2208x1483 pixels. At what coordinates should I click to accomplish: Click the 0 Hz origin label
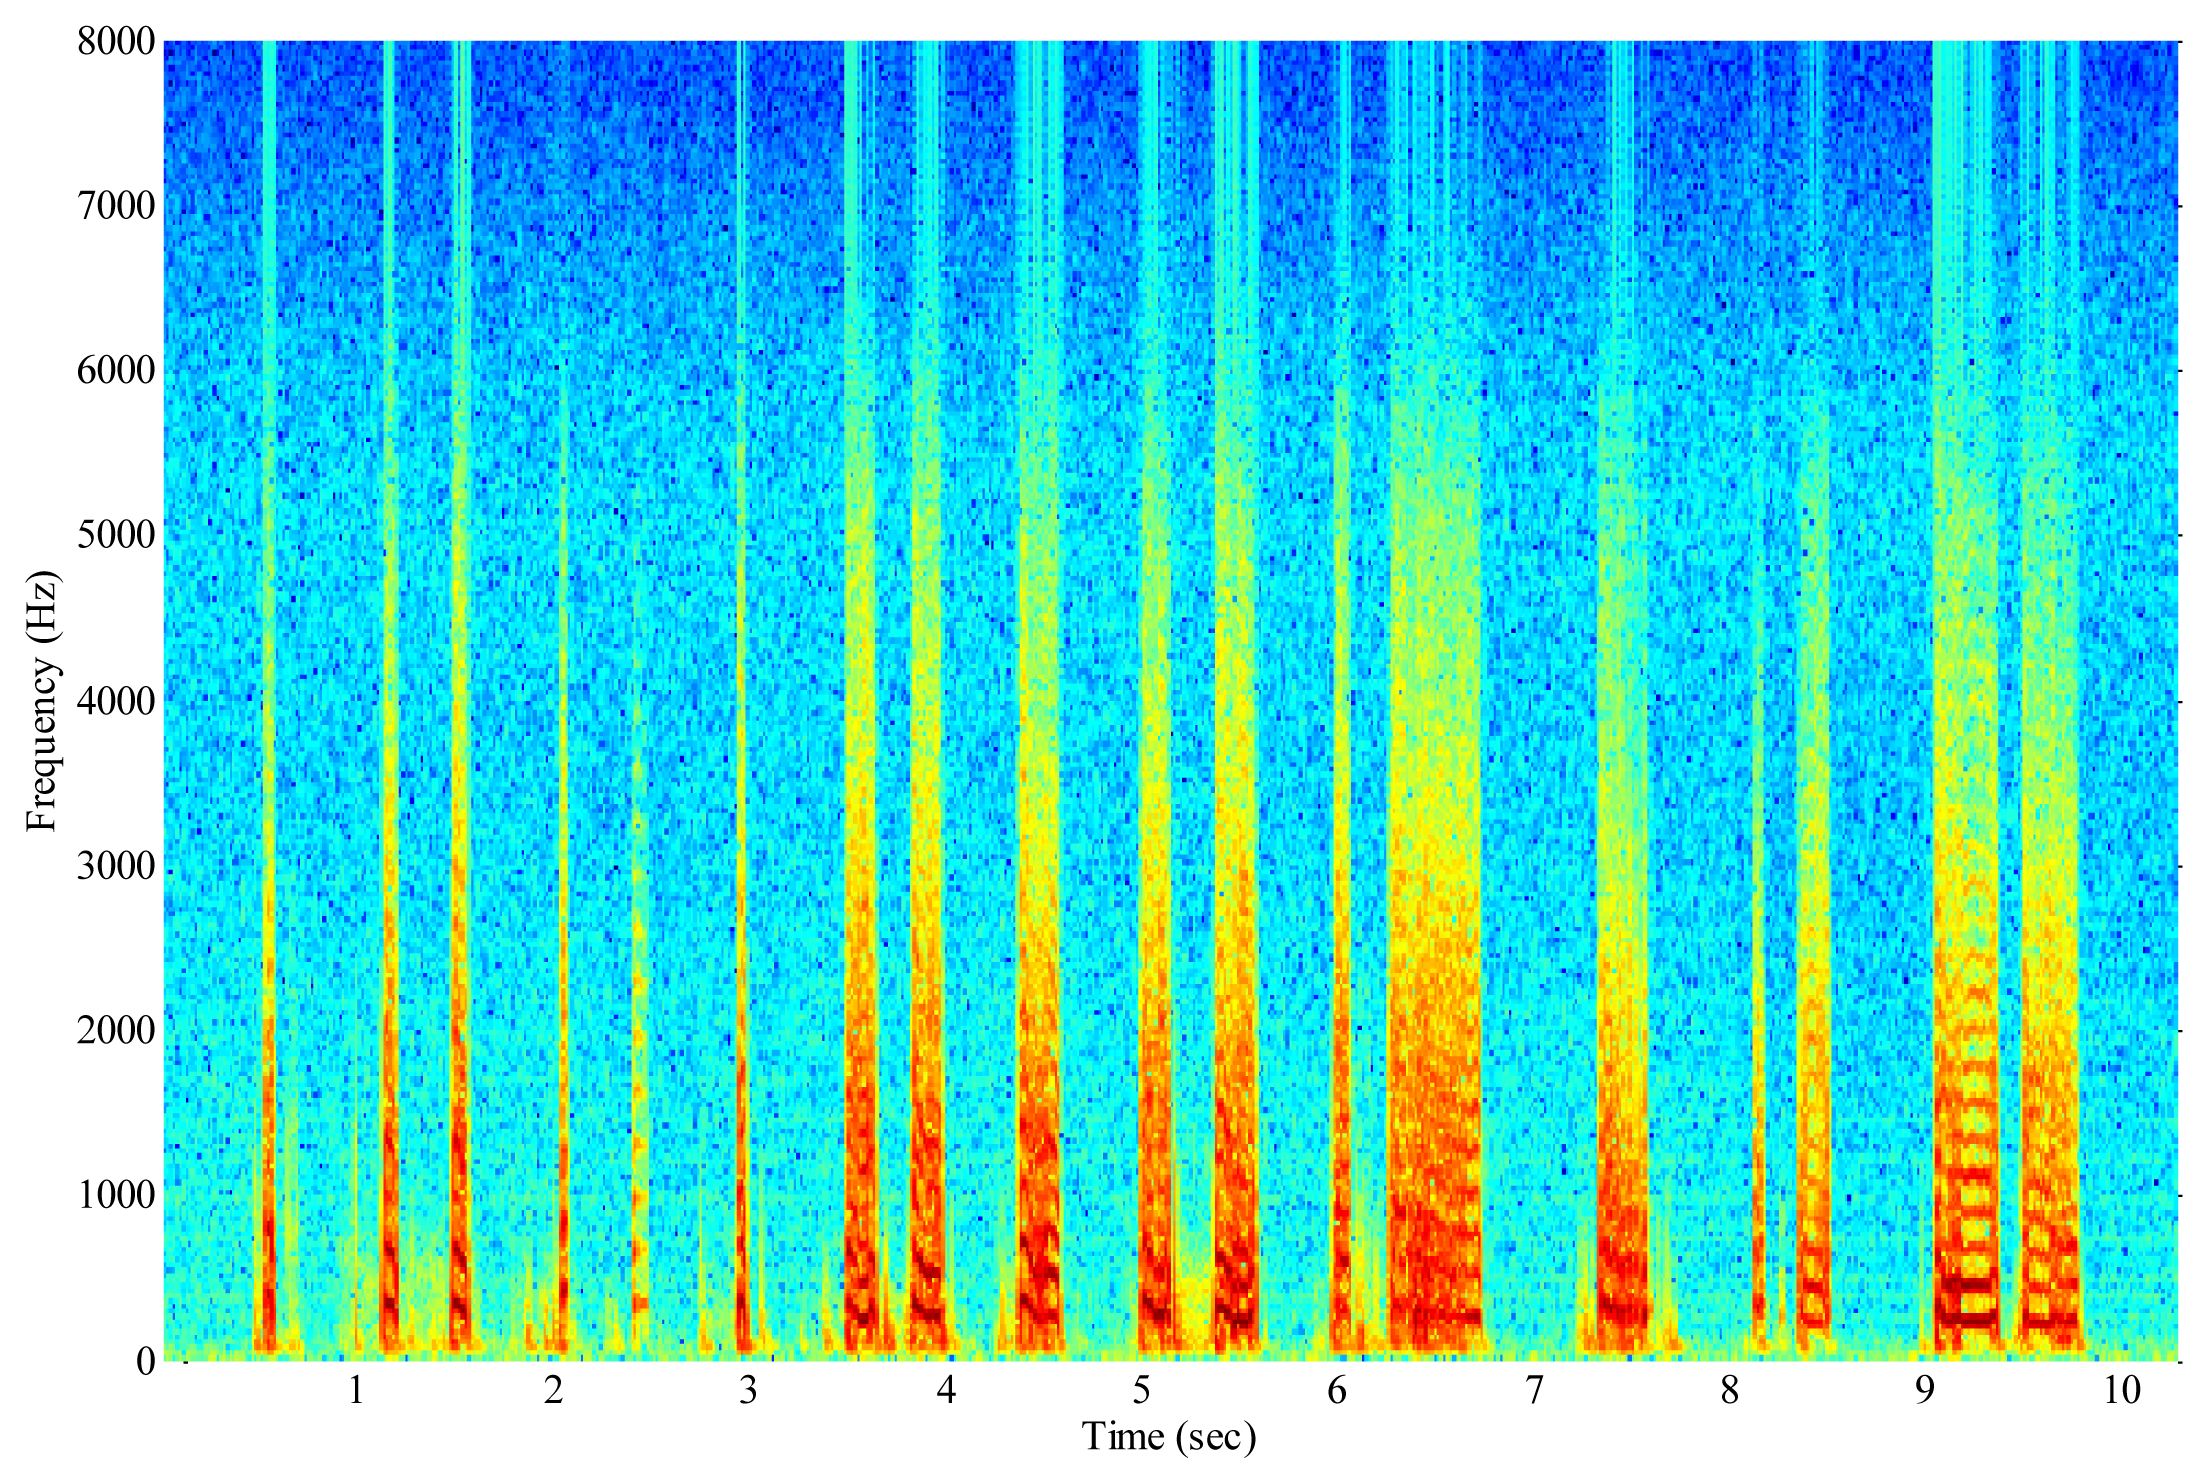click(146, 1360)
